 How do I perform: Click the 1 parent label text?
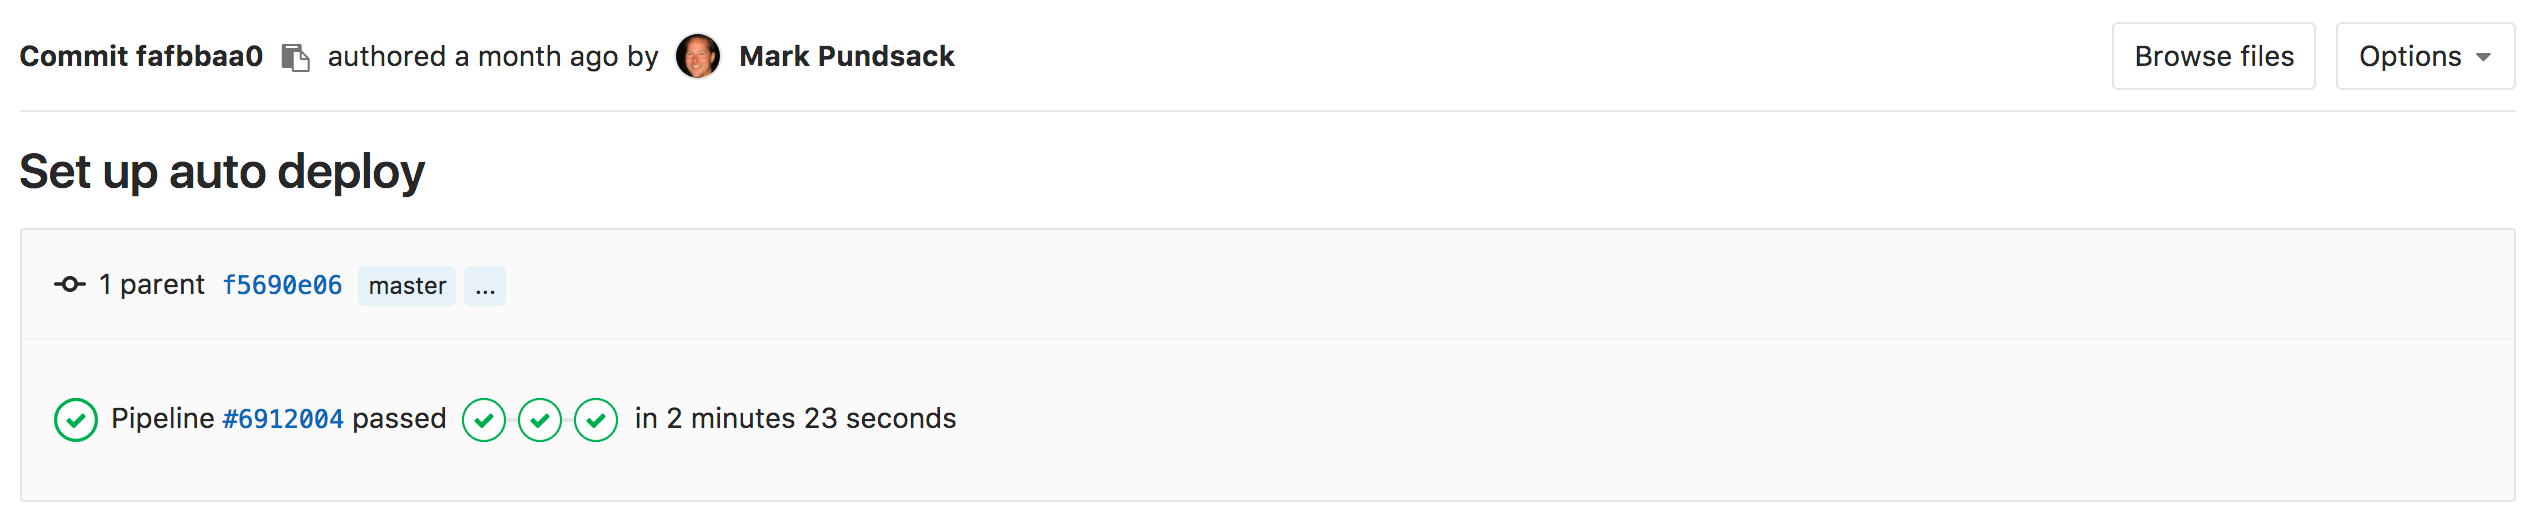click(152, 285)
